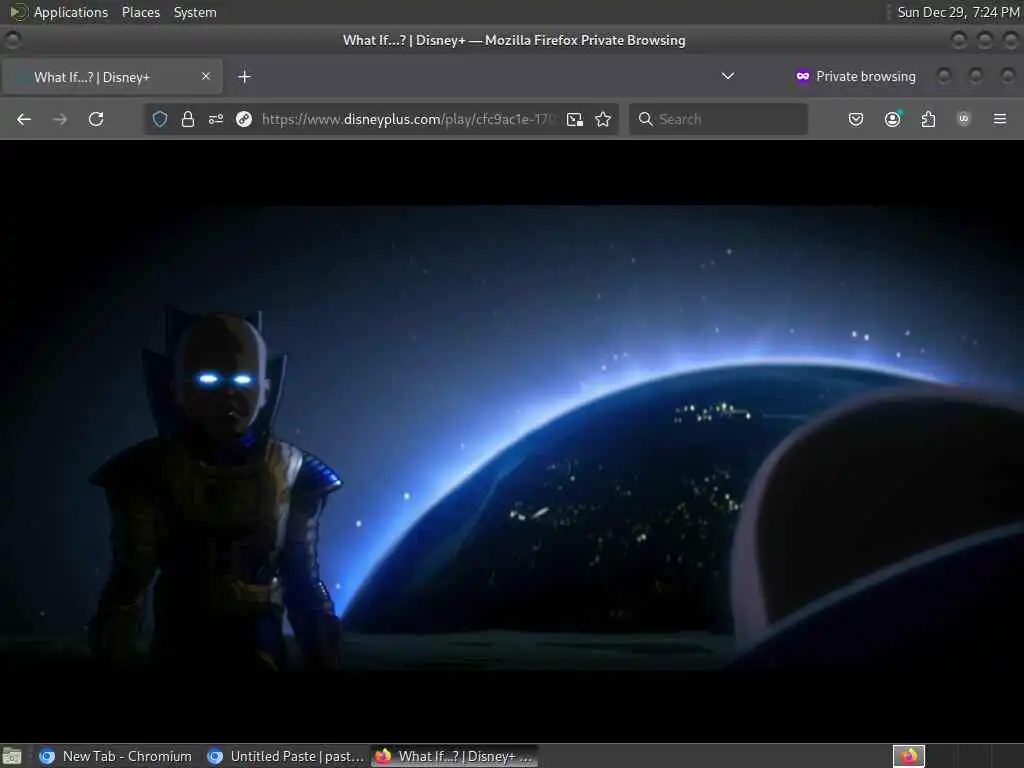Viewport: 1024px width, 768px height.
Task: Open the Extensions puzzle icon
Action: point(928,119)
